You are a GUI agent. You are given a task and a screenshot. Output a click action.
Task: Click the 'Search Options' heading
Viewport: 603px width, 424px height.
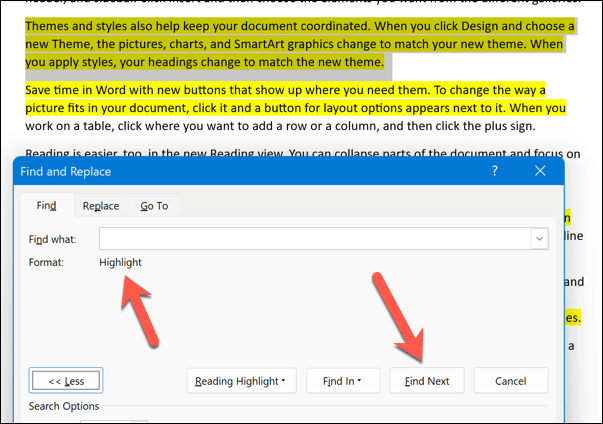point(64,406)
